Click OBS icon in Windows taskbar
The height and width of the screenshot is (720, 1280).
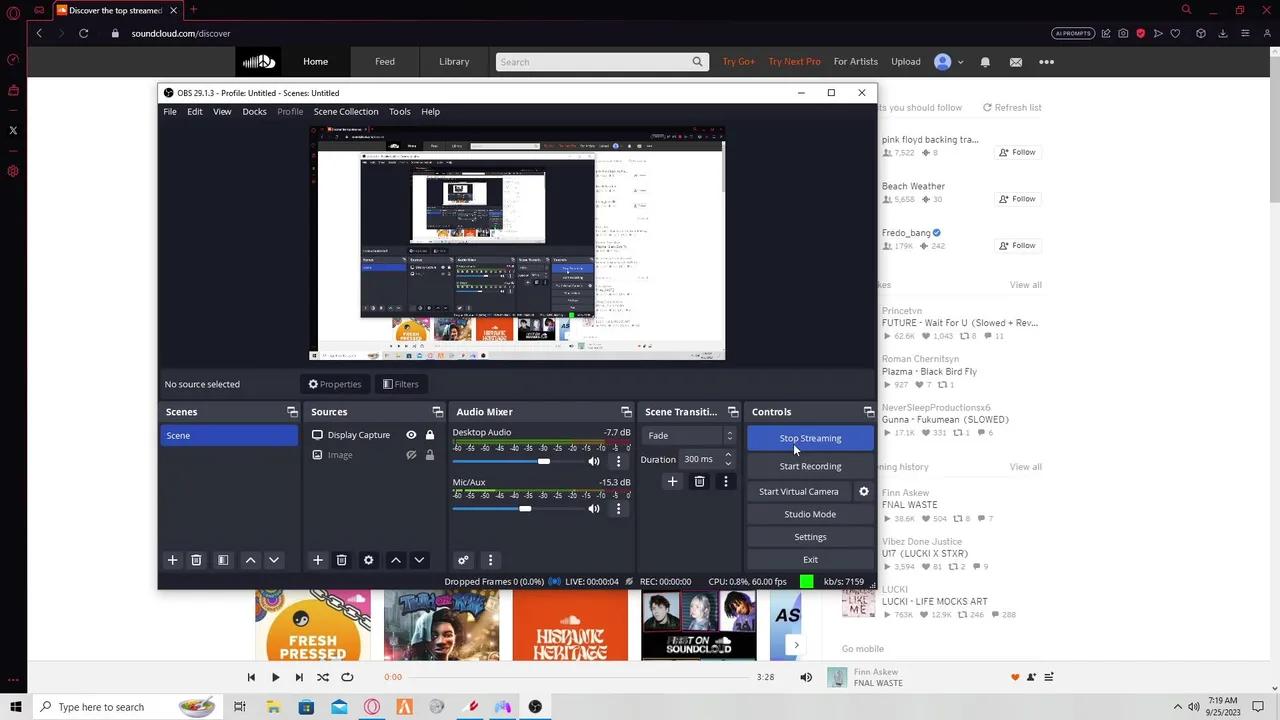(535, 707)
